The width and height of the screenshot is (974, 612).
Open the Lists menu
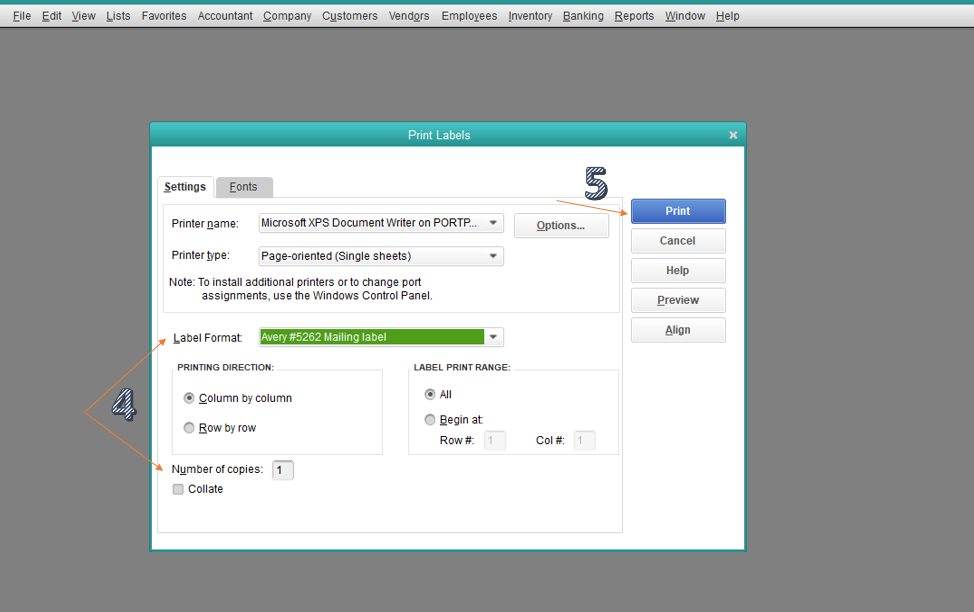point(118,16)
